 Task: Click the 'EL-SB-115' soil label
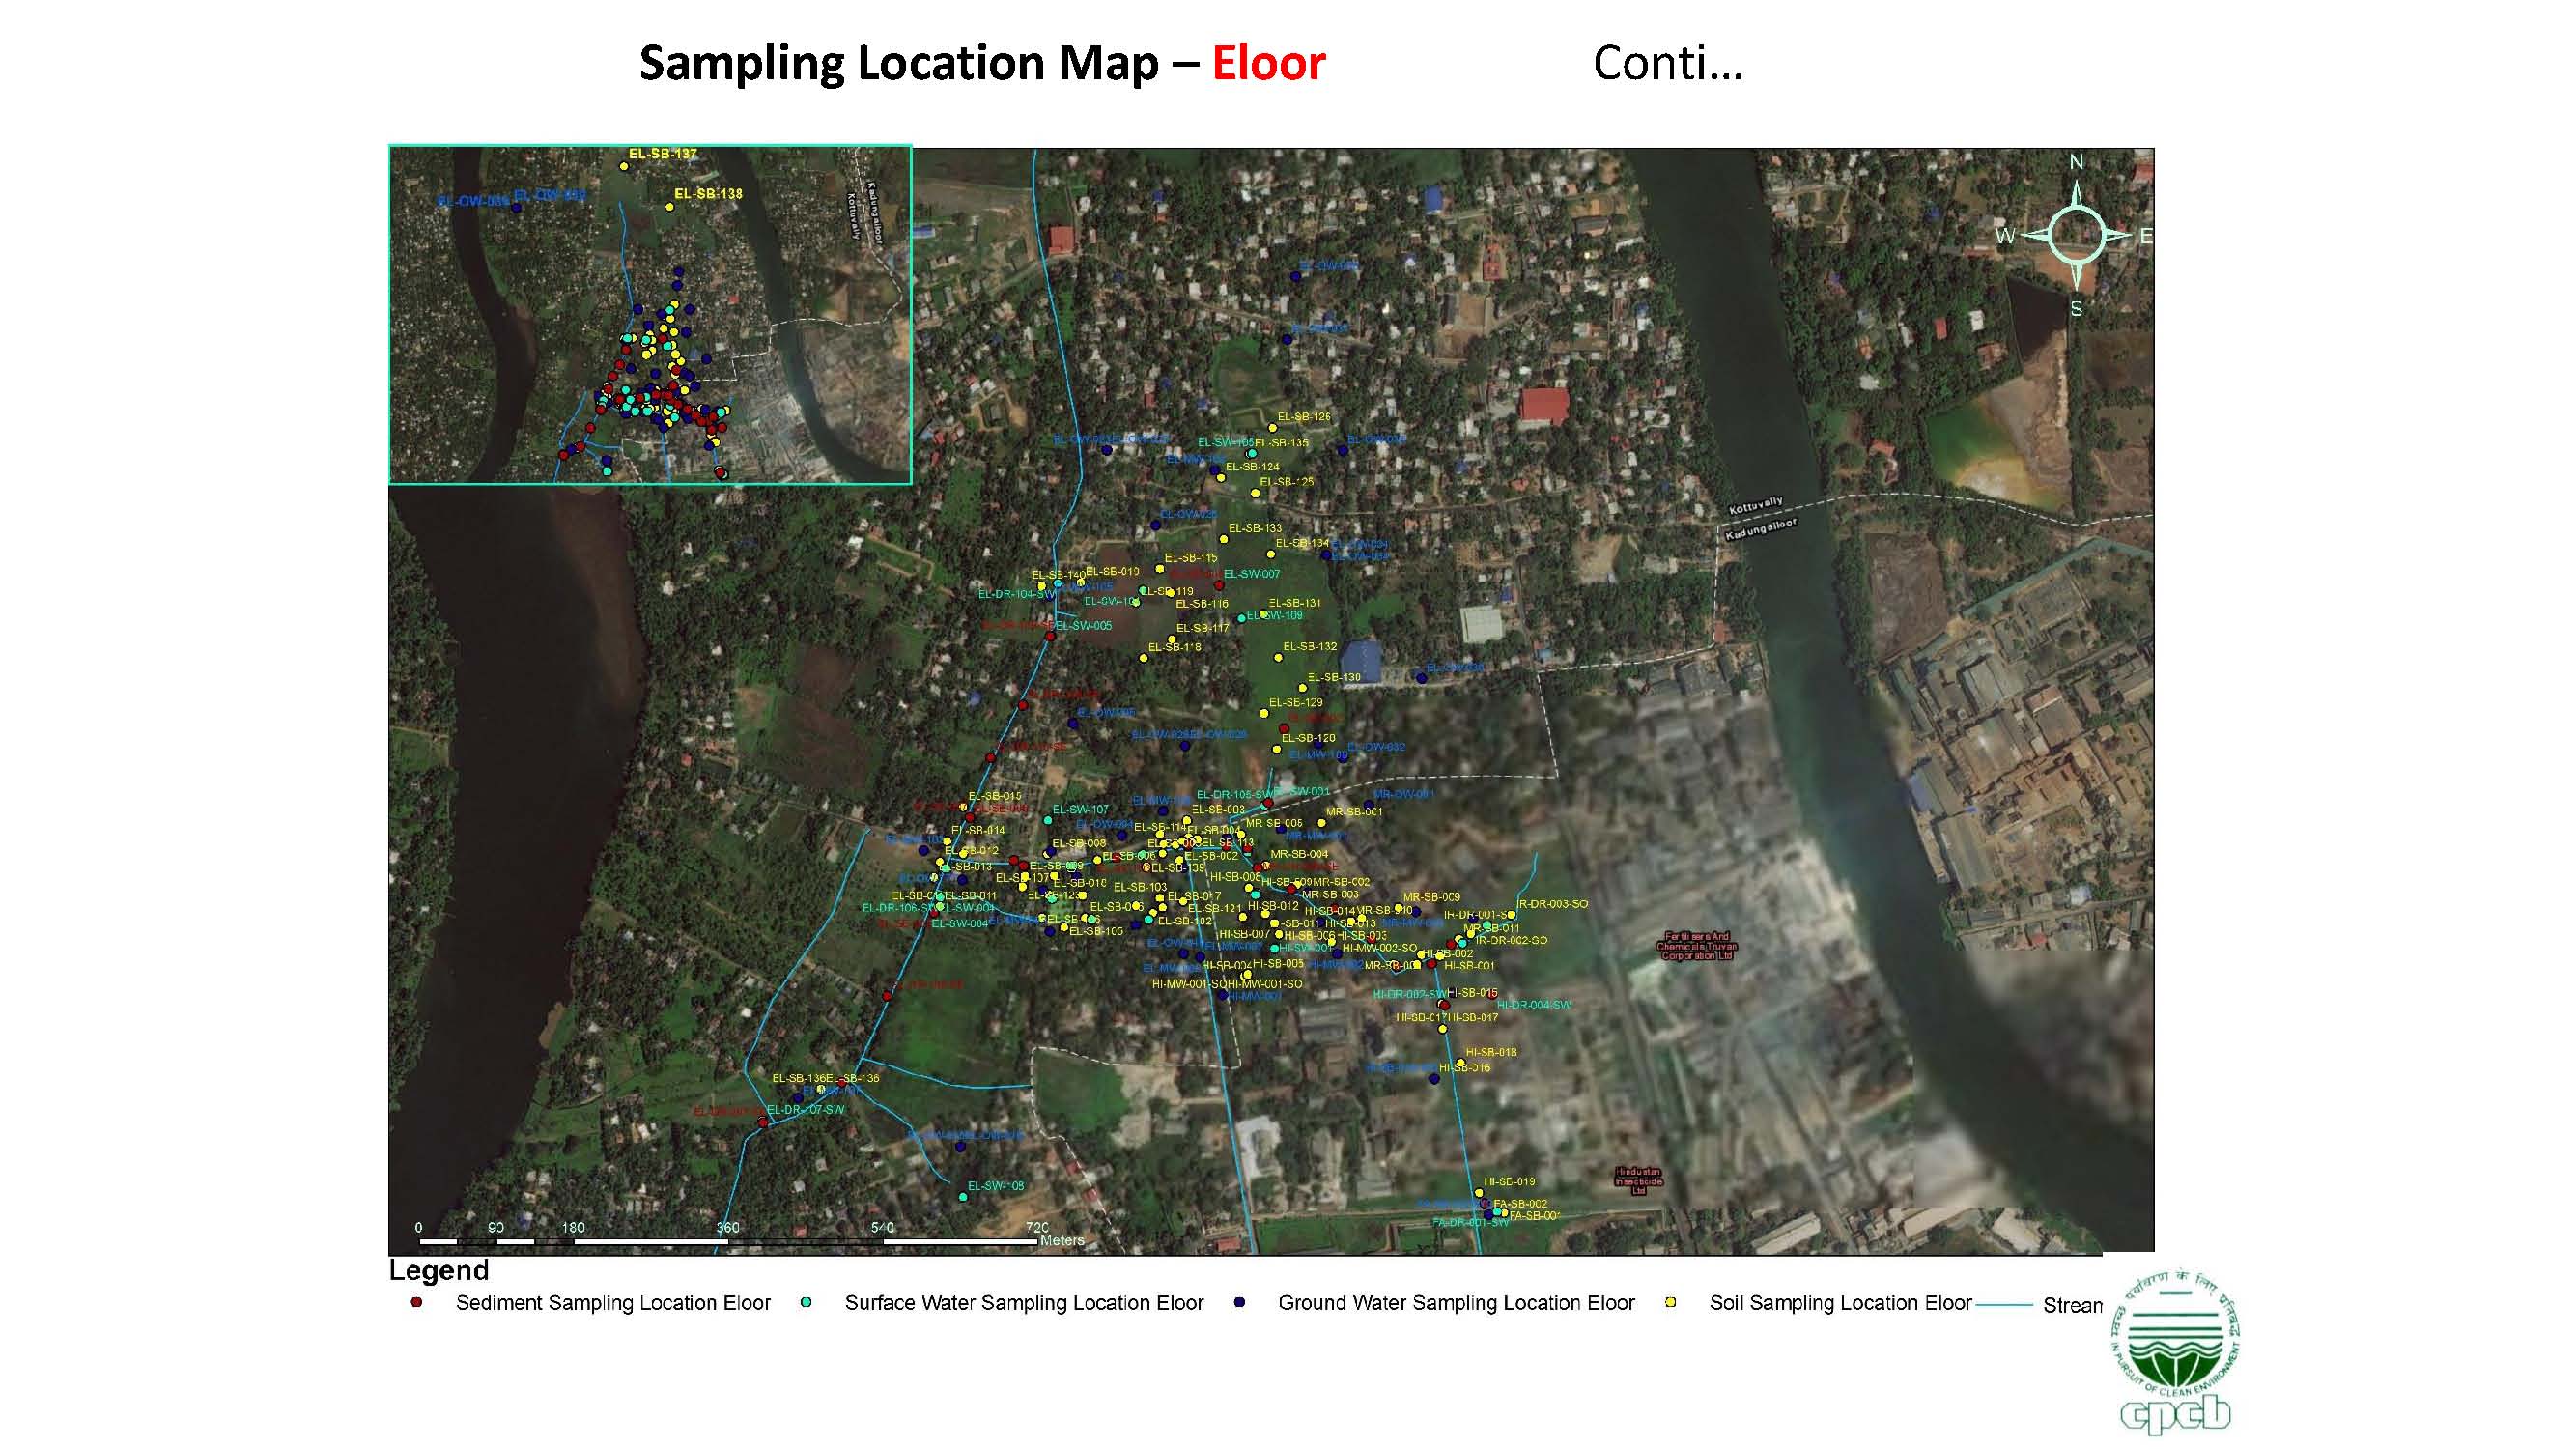[x=1191, y=558]
